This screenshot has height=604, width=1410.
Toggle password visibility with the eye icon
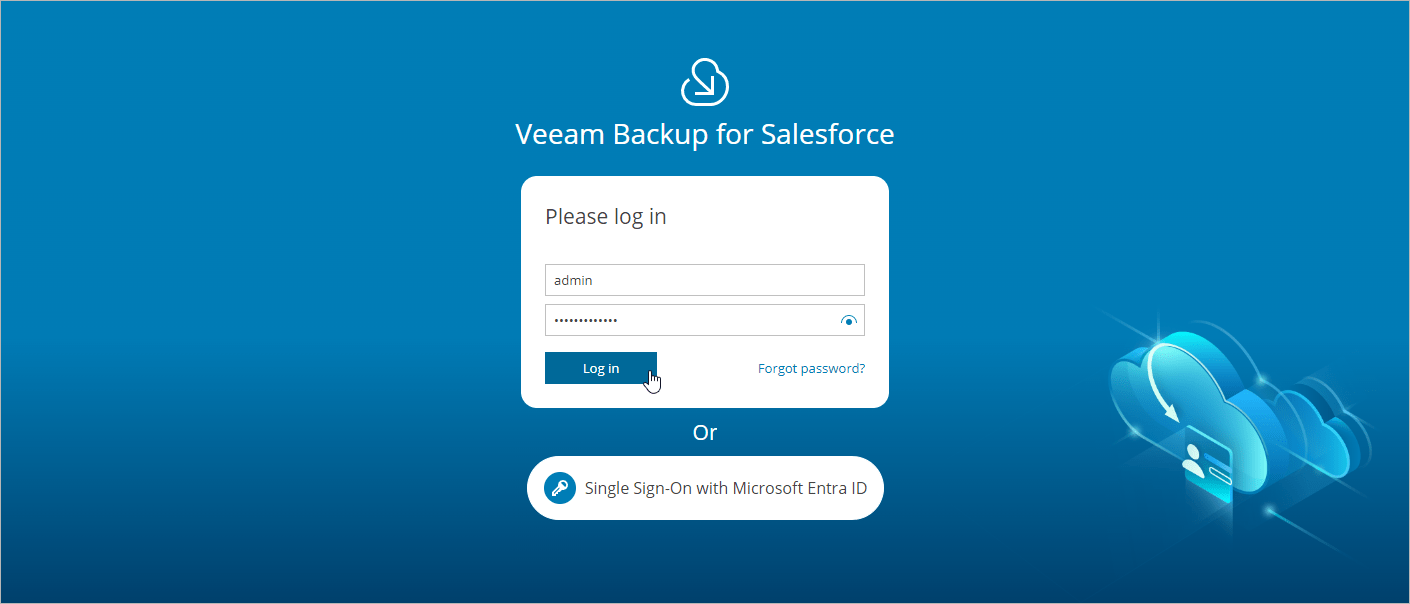(x=849, y=320)
